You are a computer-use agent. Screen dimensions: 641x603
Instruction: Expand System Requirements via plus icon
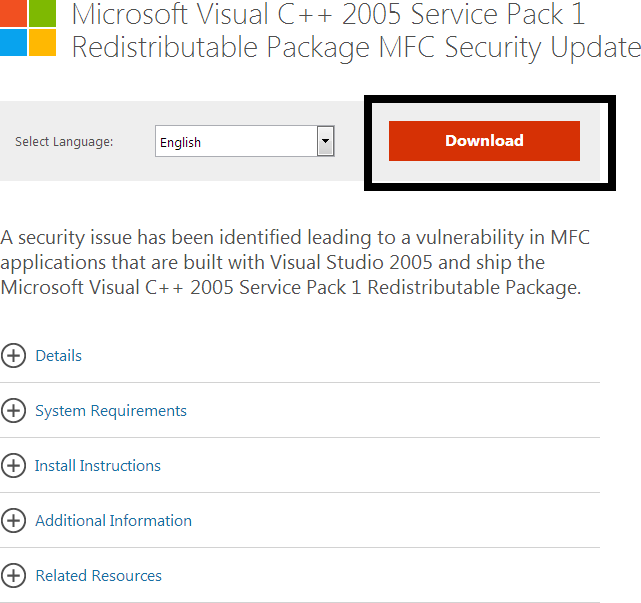(x=14, y=411)
